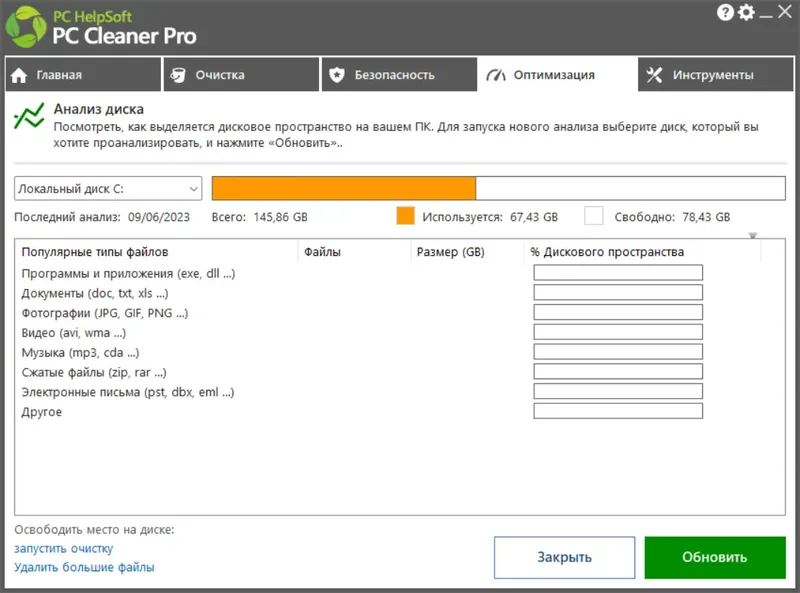Select the Музыка (mp3, cda) row
Viewport: 800px width, 593px height.
(x=400, y=353)
